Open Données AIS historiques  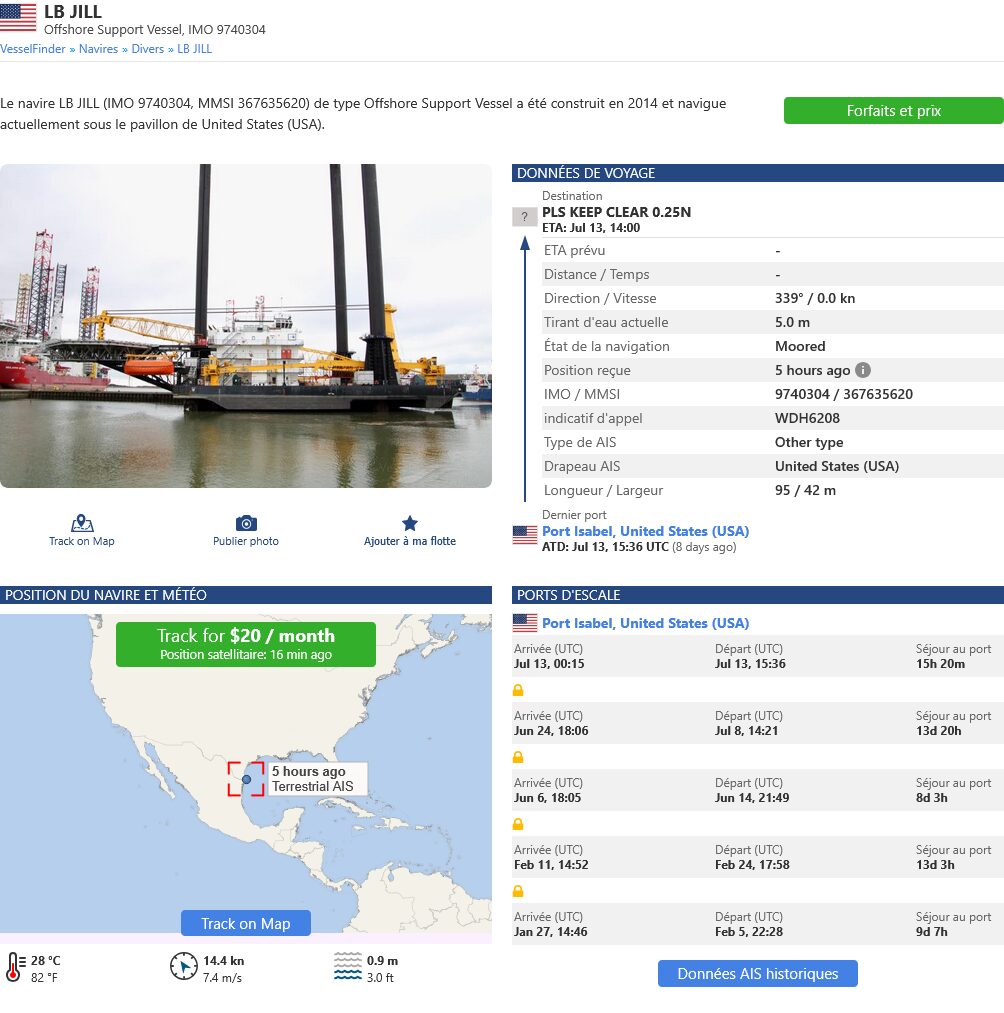[x=758, y=974]
